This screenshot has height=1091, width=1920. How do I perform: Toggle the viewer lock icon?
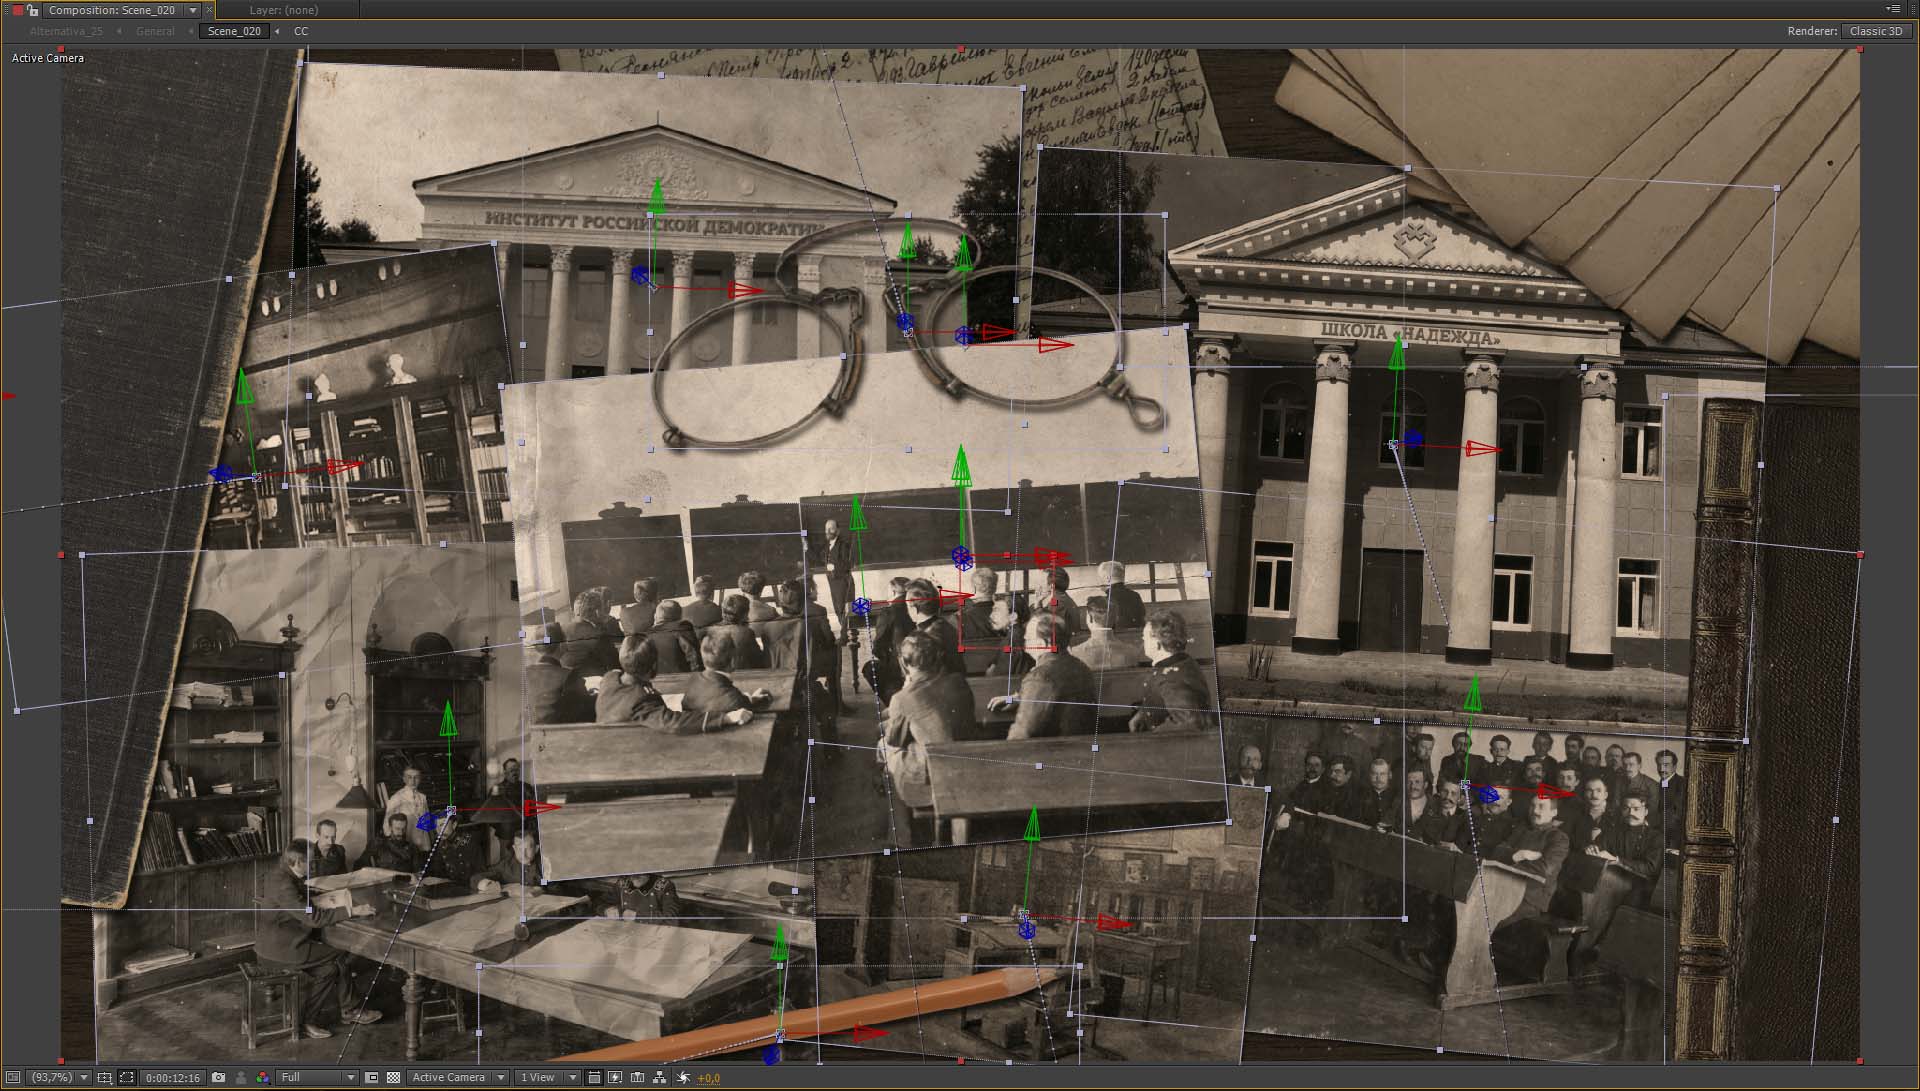pos(32,10)
